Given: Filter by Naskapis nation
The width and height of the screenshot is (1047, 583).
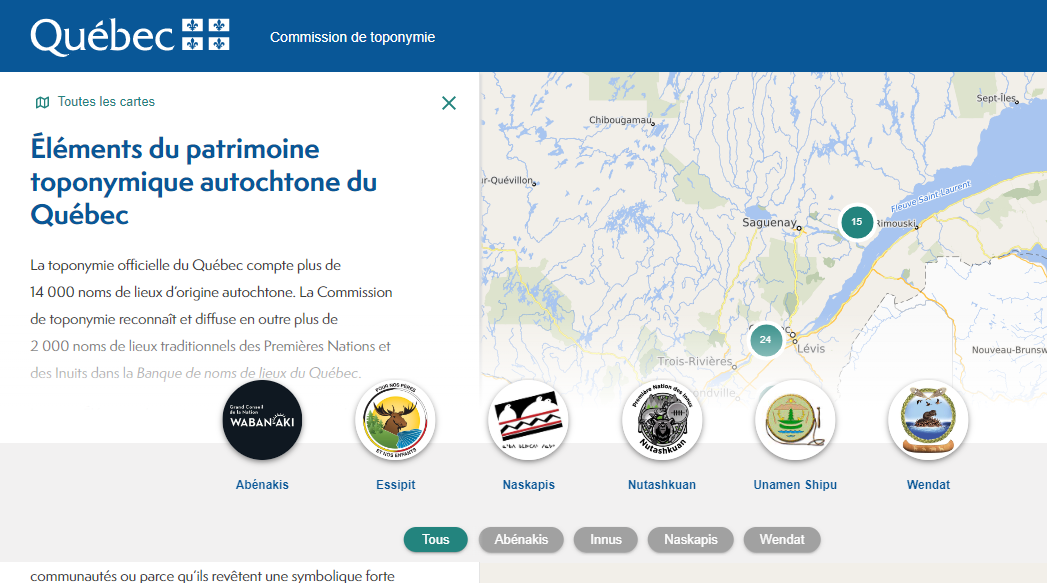Looking at the screenshot, I should [691, 540].
